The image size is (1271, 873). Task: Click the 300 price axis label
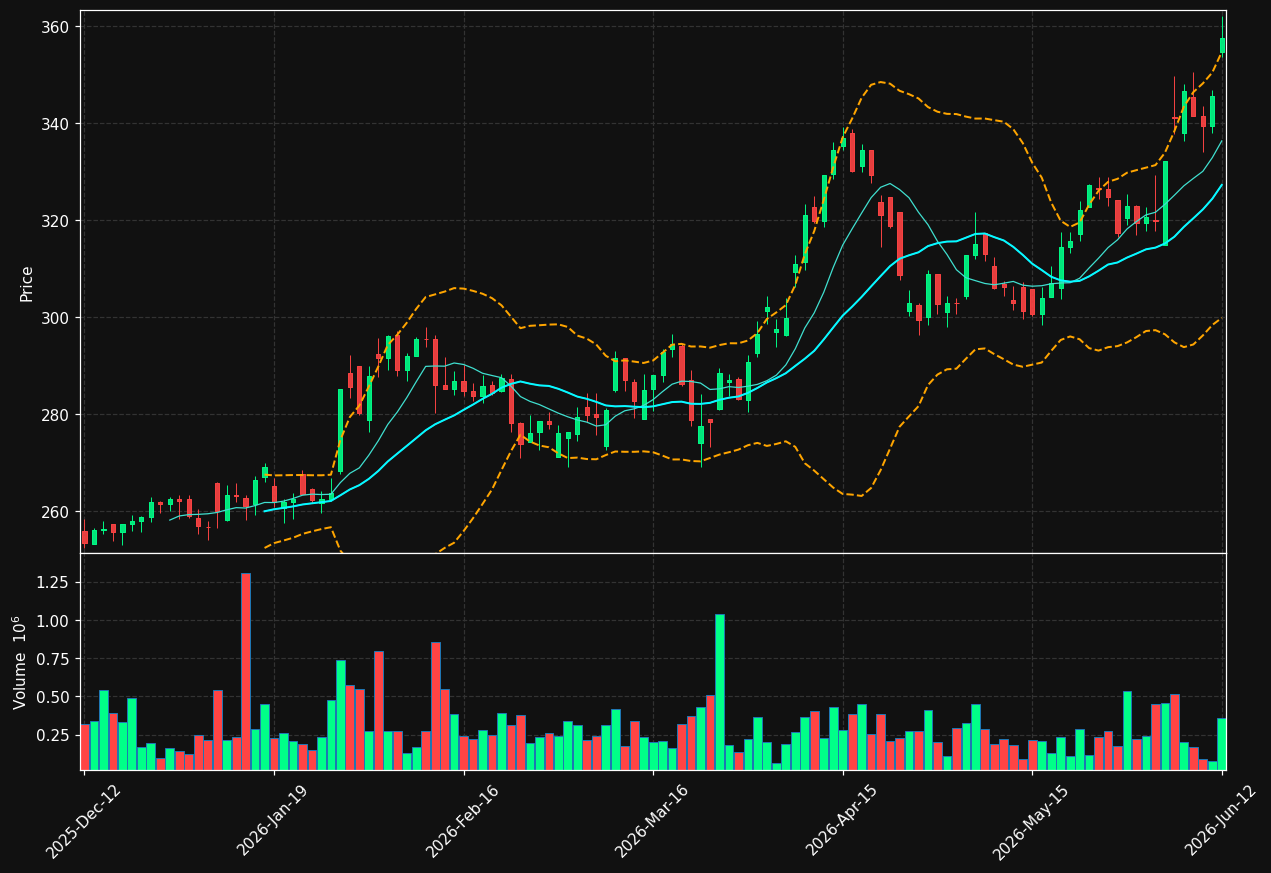click(55, 318)
